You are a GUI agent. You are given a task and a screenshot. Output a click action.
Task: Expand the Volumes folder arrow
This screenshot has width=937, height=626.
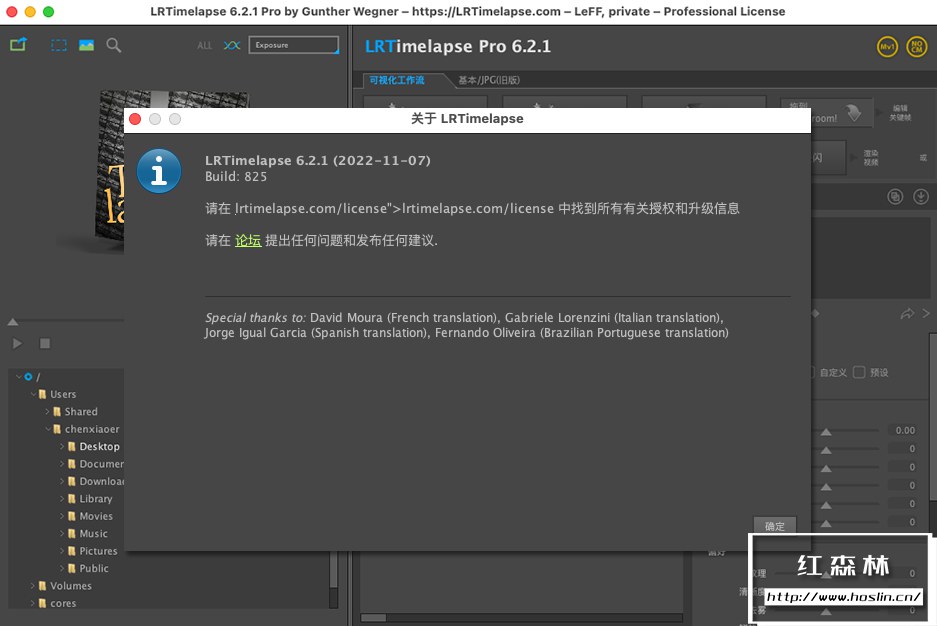(x=33, y=586)
